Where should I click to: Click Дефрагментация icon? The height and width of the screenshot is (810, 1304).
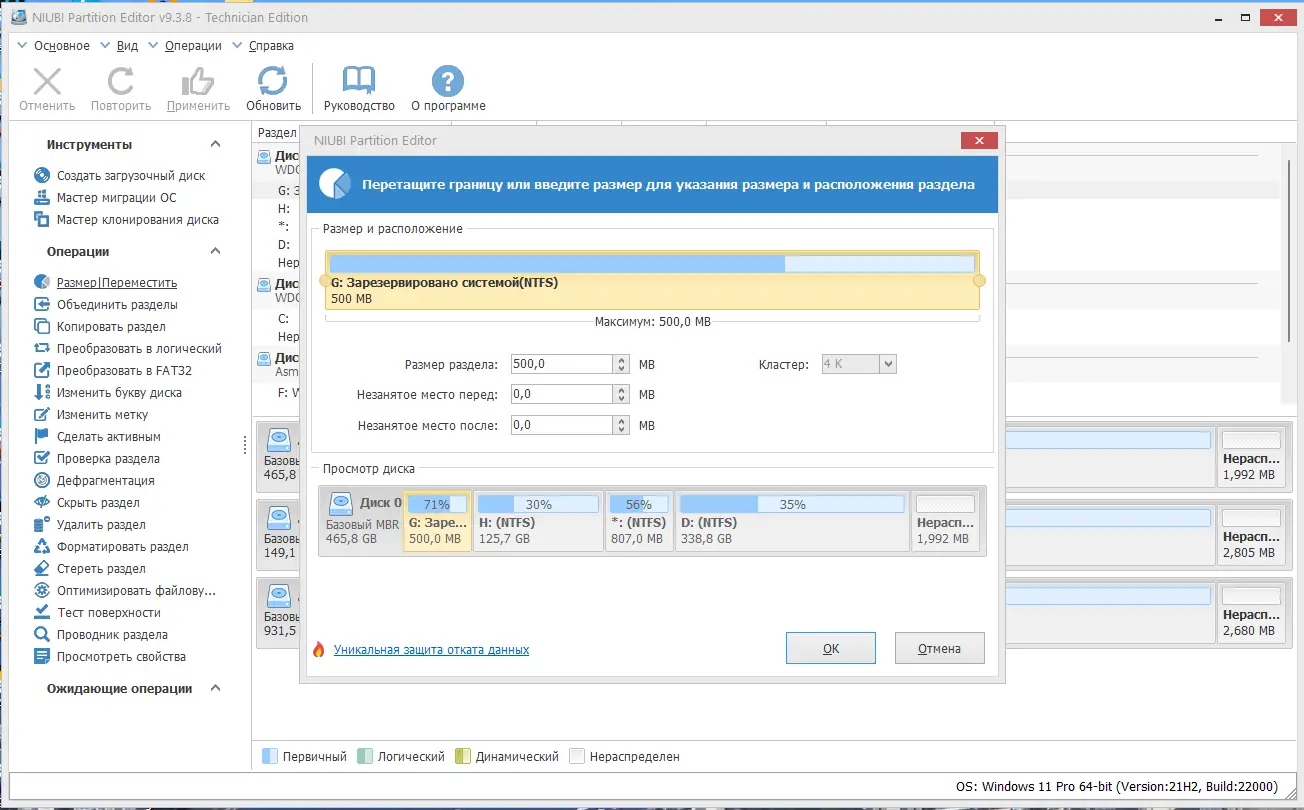(x=42, y=480)
